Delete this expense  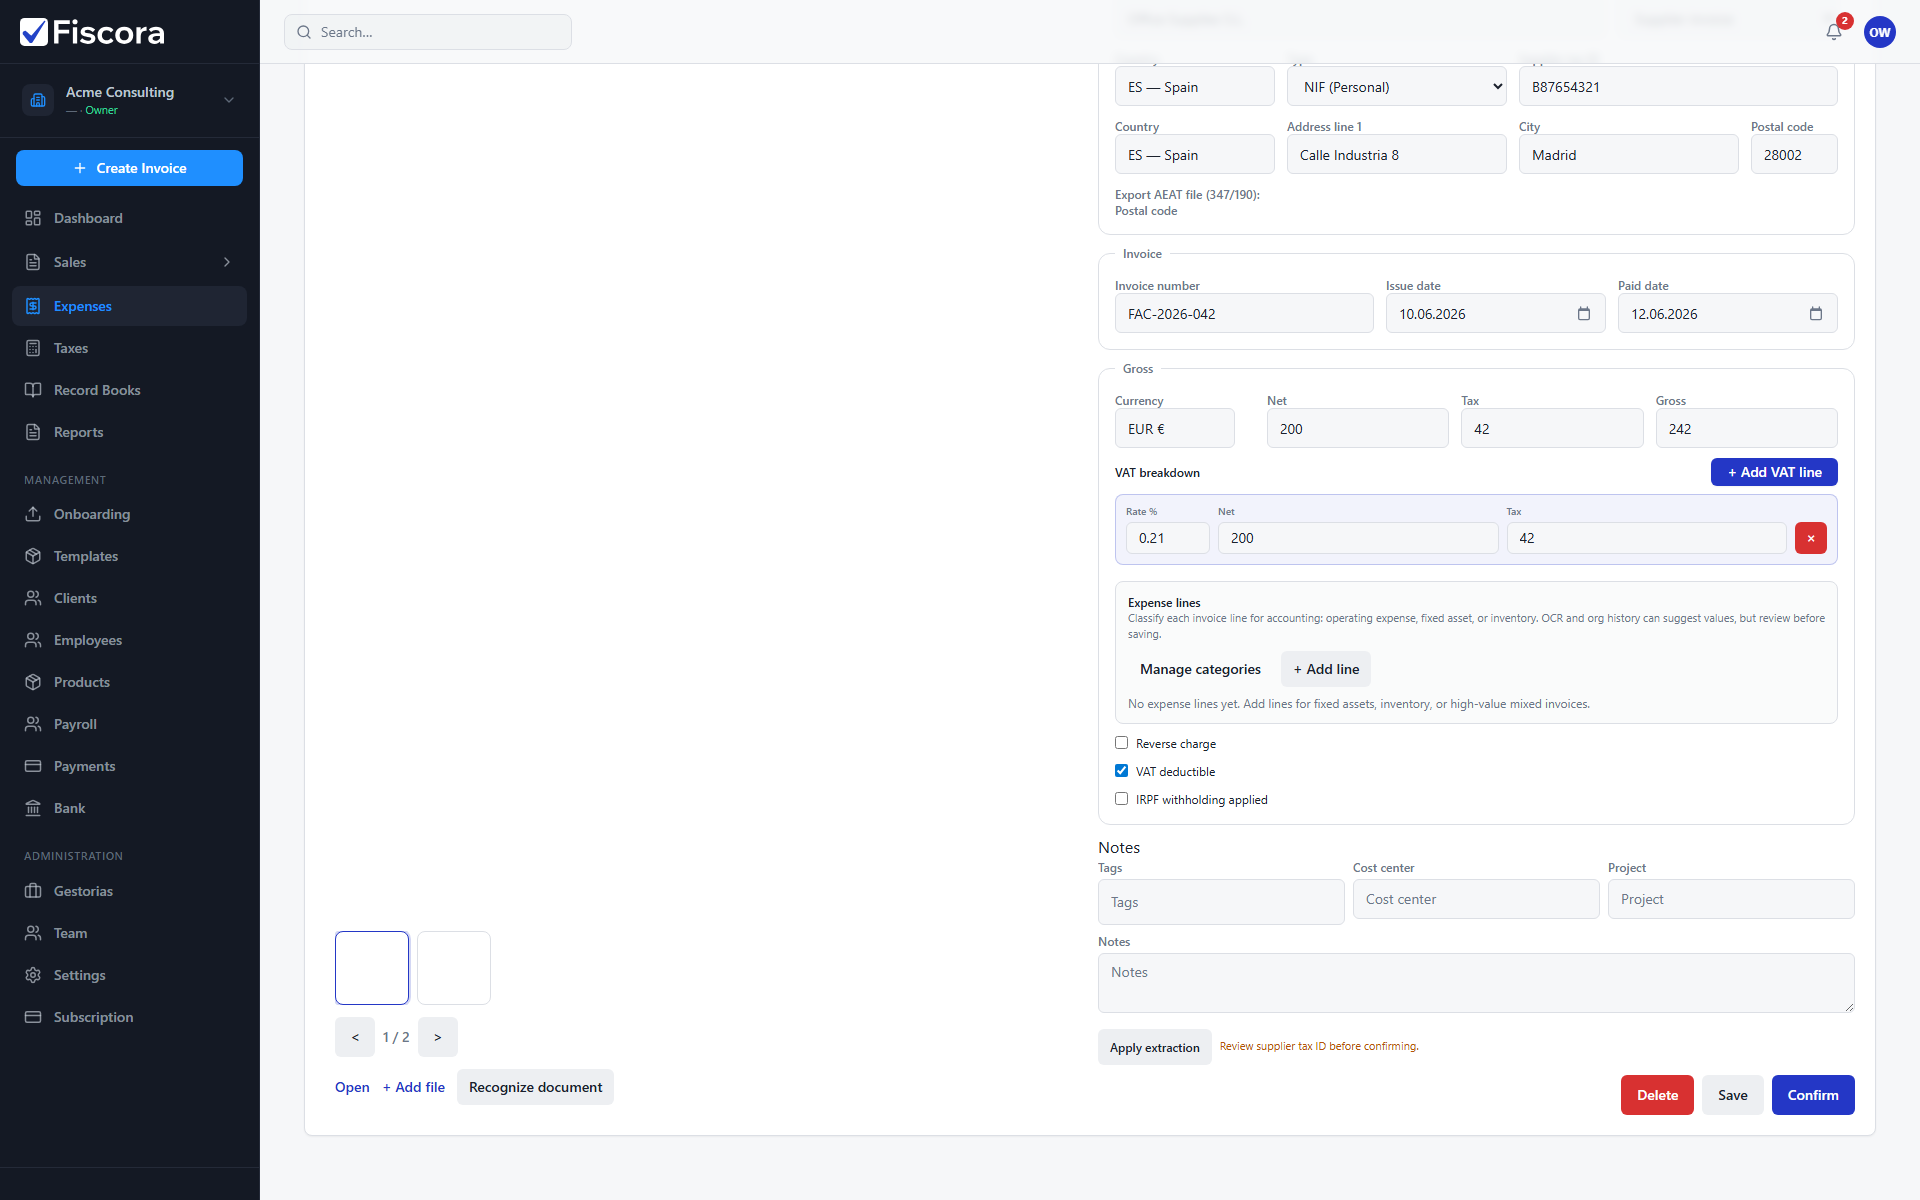[x=1657, y=1095]
